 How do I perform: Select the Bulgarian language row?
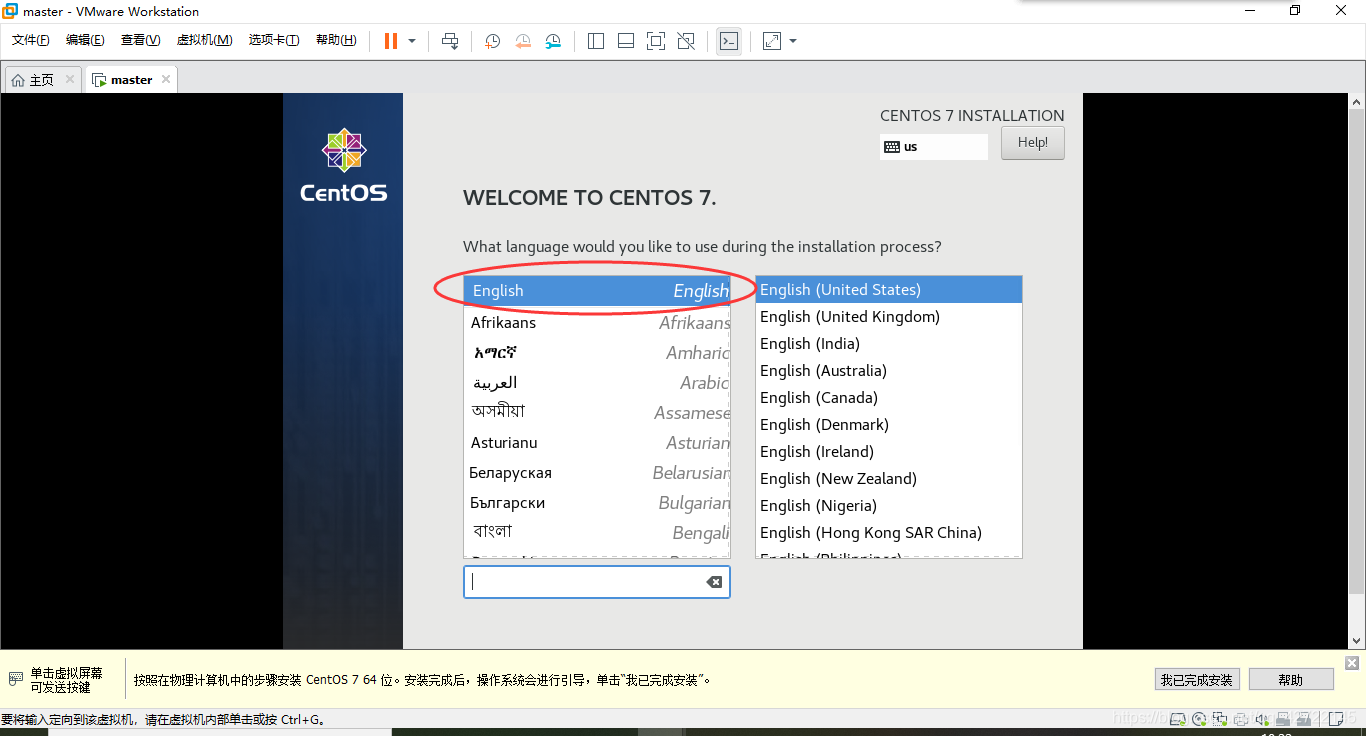pyautogui.click(x=597, y=503)
